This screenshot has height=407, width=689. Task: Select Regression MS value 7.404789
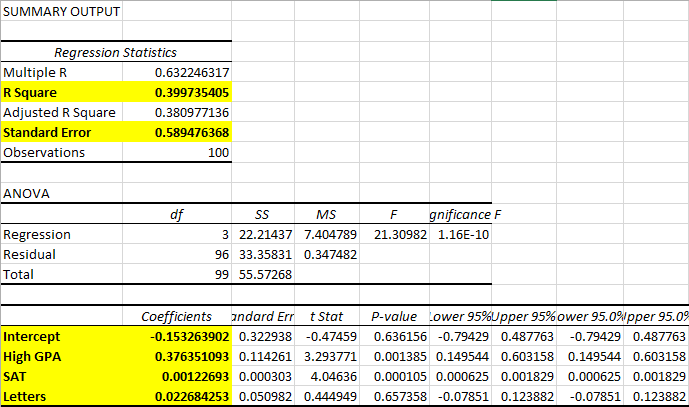(327, 234)
